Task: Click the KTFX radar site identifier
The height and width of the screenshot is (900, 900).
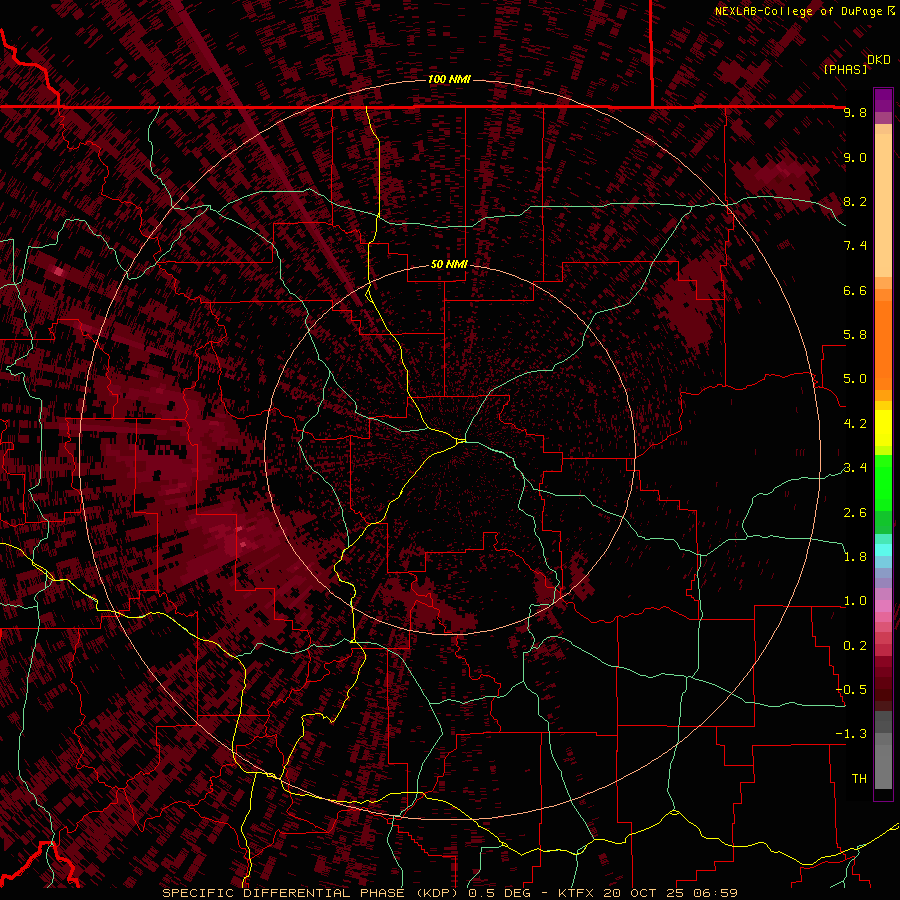Action: point(577,893)
